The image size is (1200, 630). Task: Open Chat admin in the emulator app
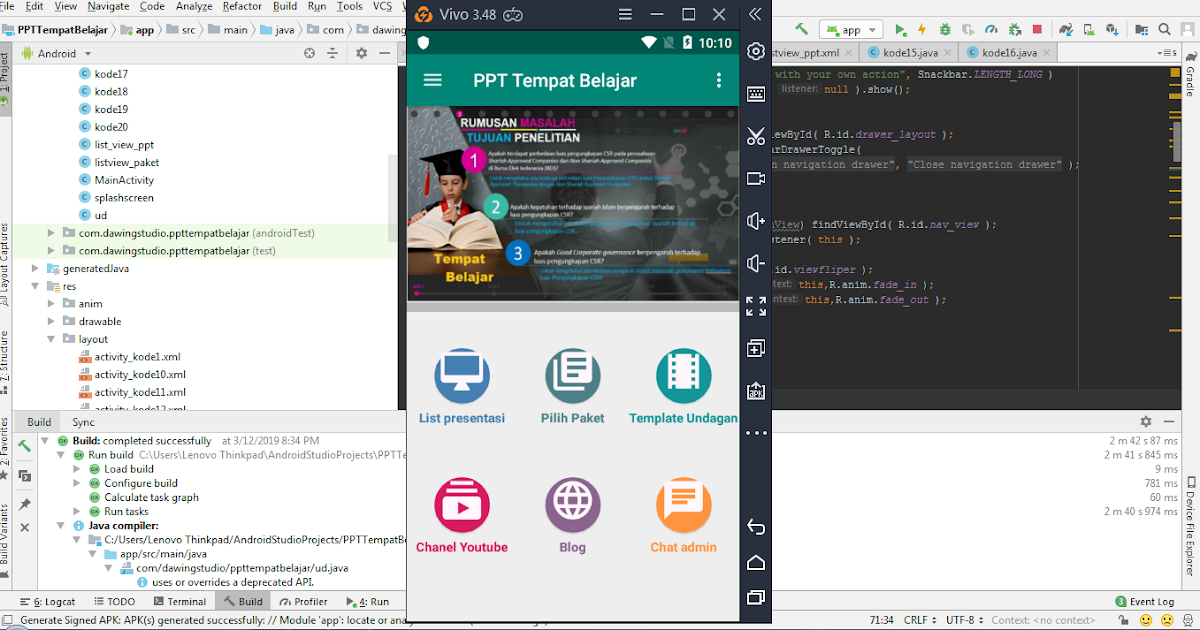click(x=684, y=505)
